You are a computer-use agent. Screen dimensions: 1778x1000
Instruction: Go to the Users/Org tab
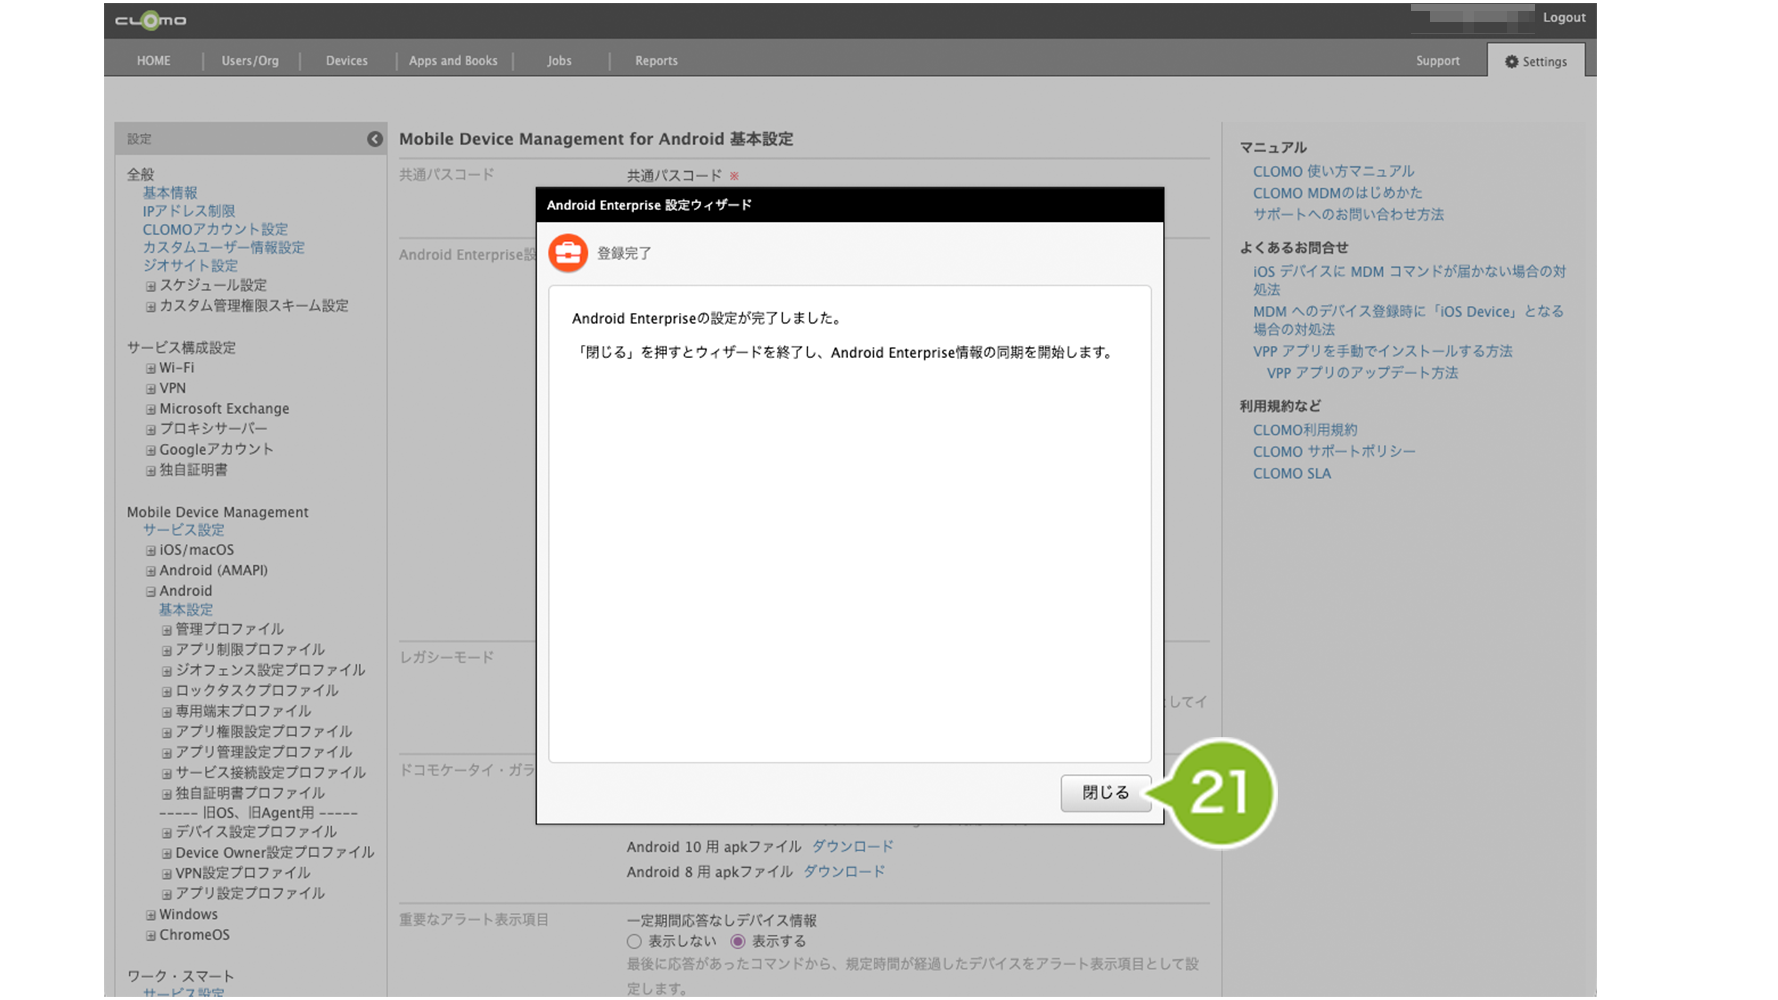pyautogui.click(x=250, y=61)
